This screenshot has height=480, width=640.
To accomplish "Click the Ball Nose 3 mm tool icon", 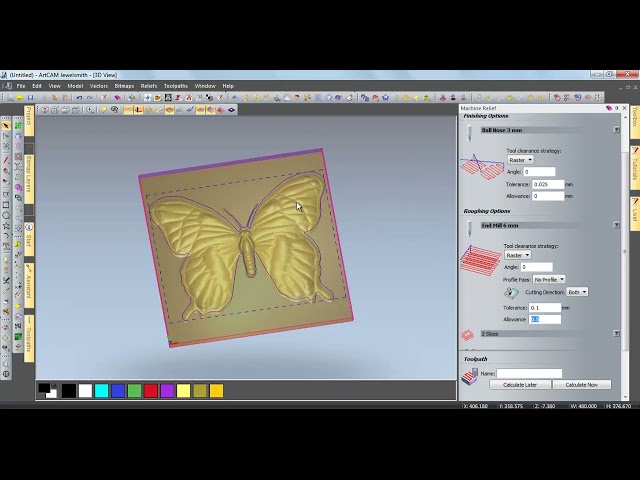I will click(469, 133).
